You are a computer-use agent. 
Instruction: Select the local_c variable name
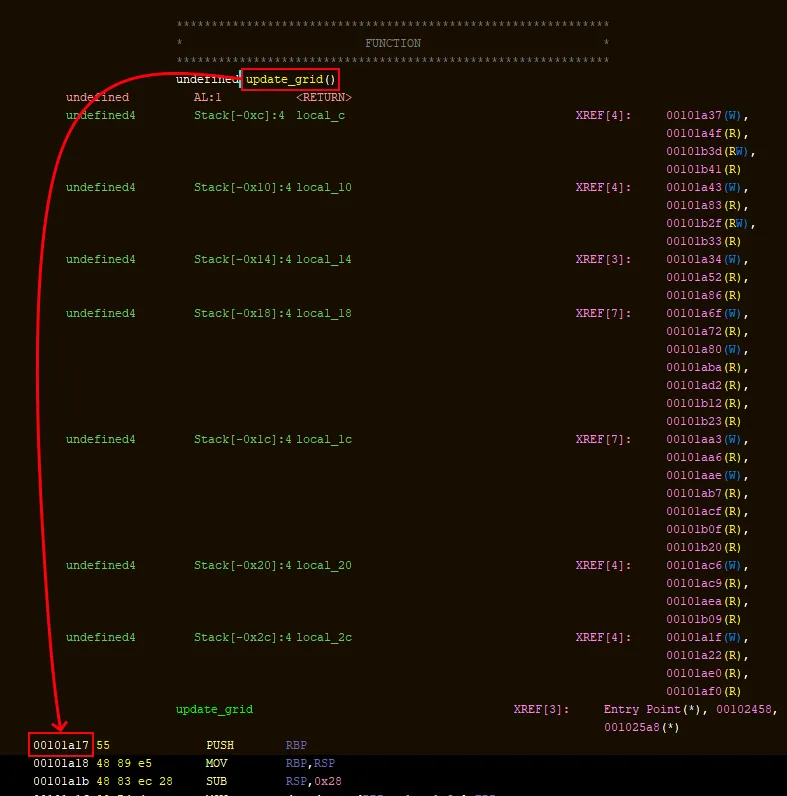point(320,115)
